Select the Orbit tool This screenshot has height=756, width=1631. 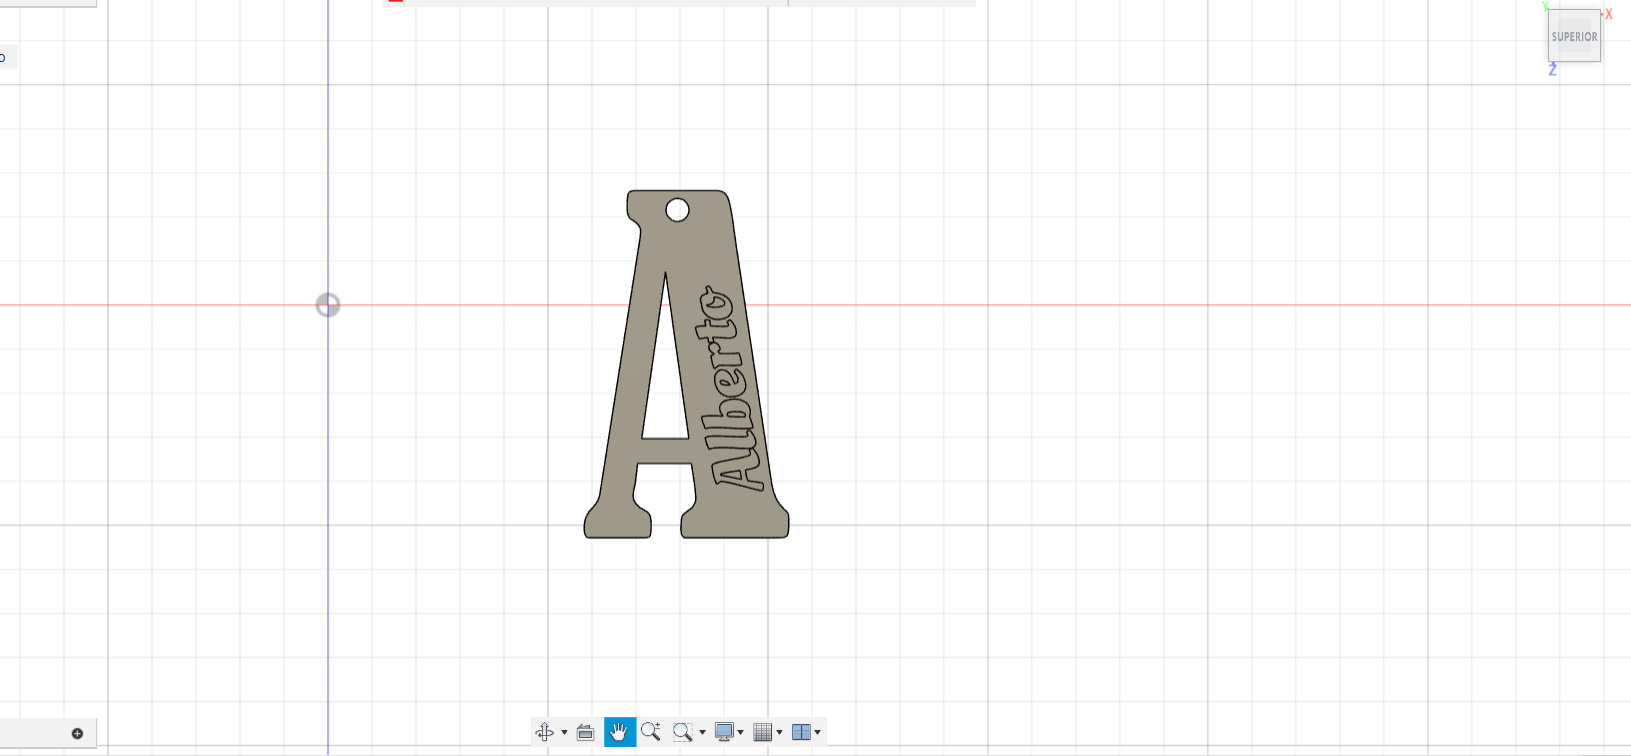pyautogui.click(x=545, y=732)
